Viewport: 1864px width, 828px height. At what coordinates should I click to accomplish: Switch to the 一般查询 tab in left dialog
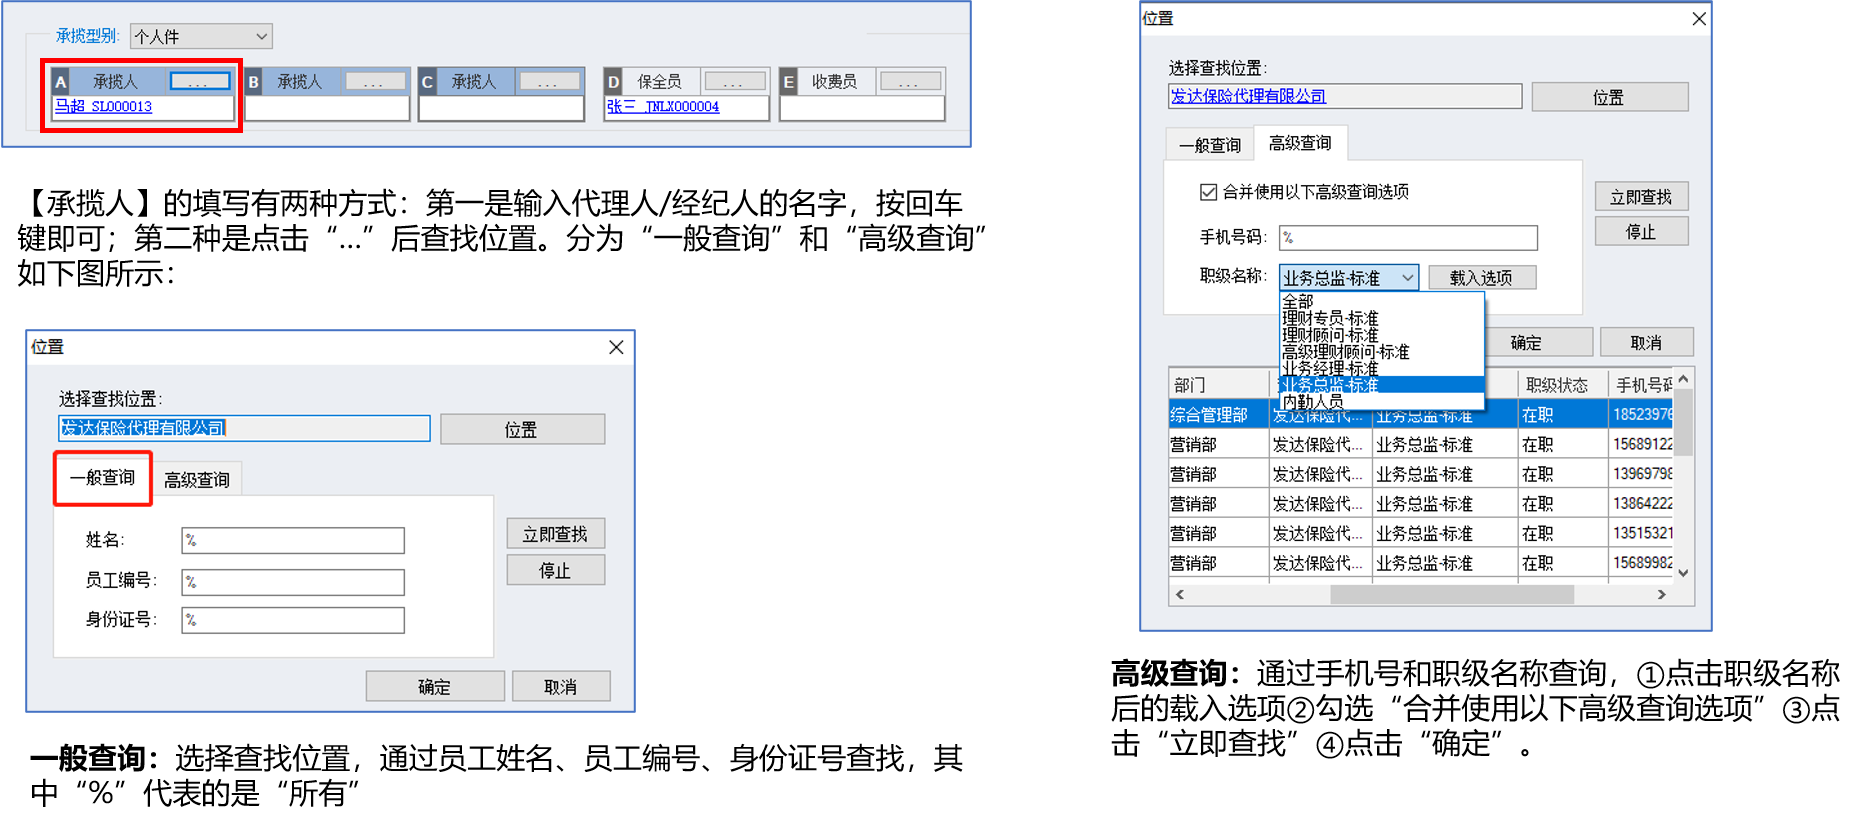(x=103, y=478)
